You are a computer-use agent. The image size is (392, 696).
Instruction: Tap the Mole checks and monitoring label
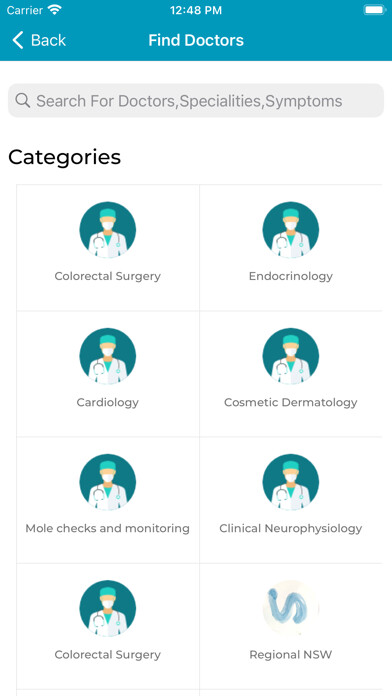[107, 528]
